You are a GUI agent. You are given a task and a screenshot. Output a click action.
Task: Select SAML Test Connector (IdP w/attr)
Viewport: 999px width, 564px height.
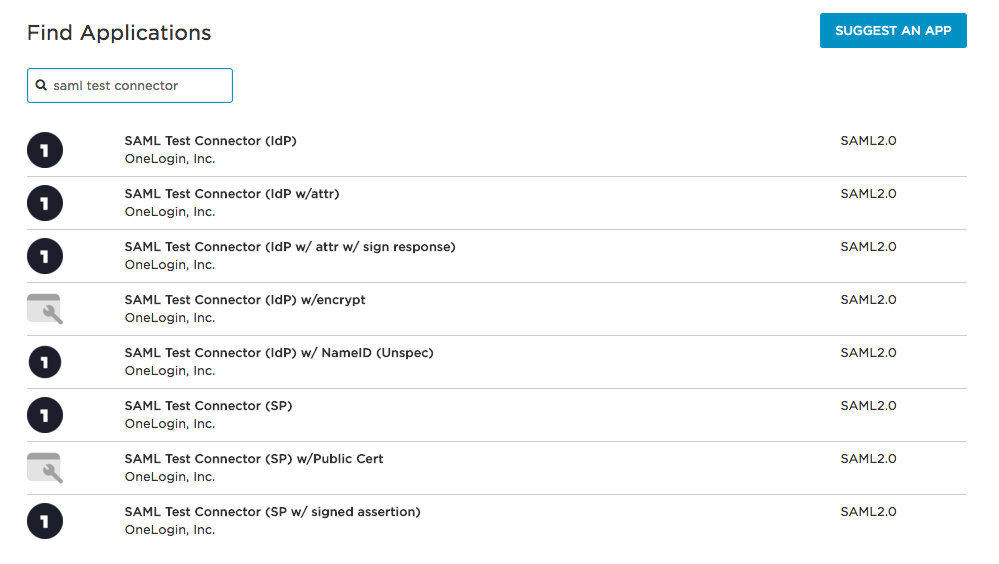click(231, 194)
